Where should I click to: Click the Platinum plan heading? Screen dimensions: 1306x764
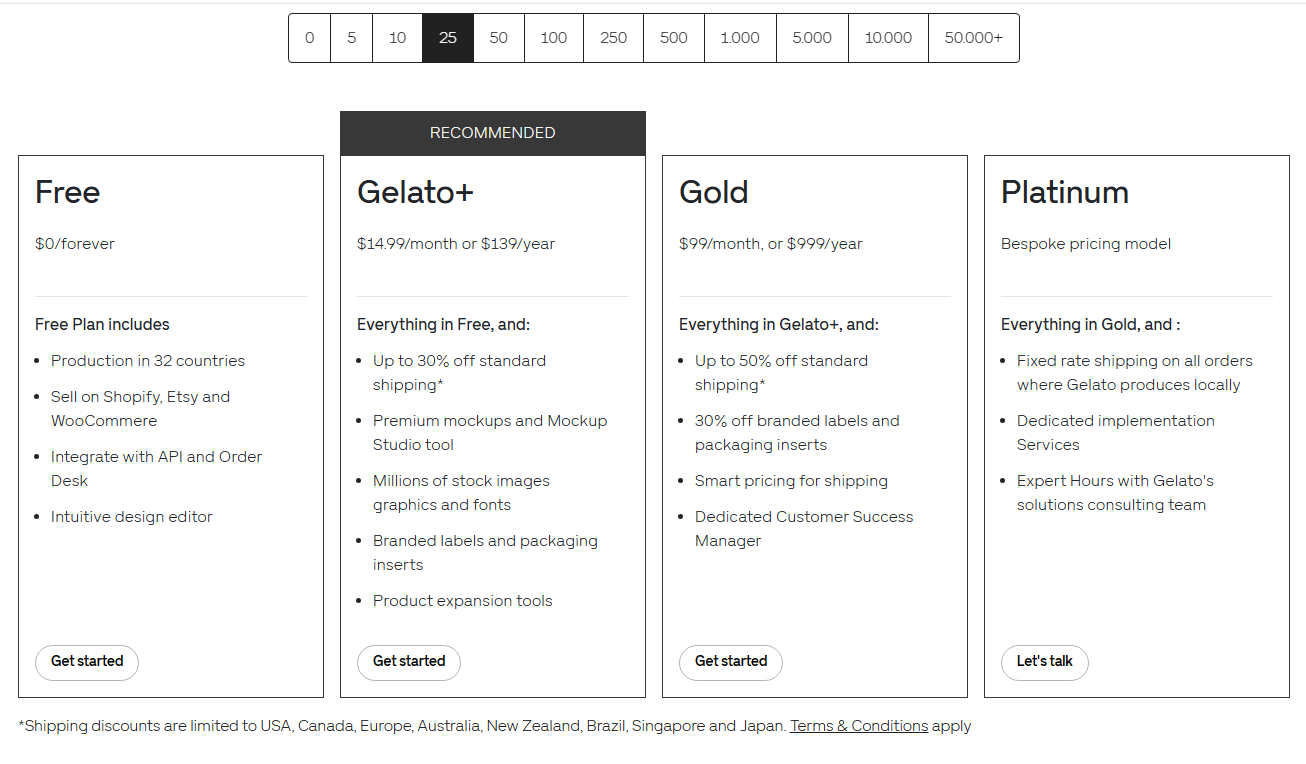tap(1065, 192)
